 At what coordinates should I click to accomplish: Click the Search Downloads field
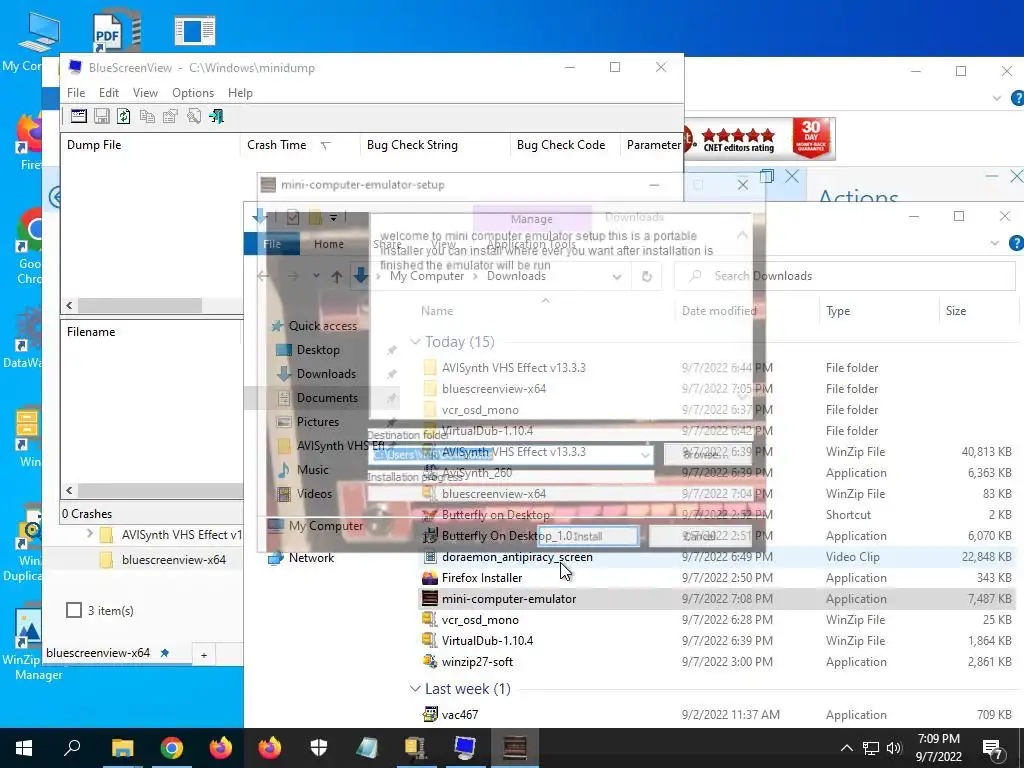tap(844, 276)
